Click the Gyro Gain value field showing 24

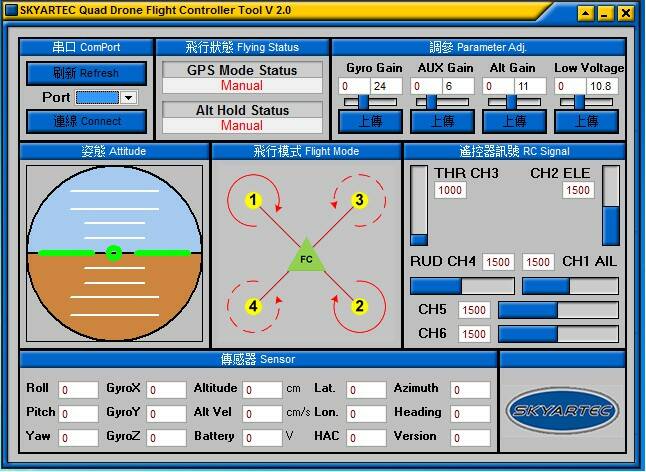coord(386,86)
